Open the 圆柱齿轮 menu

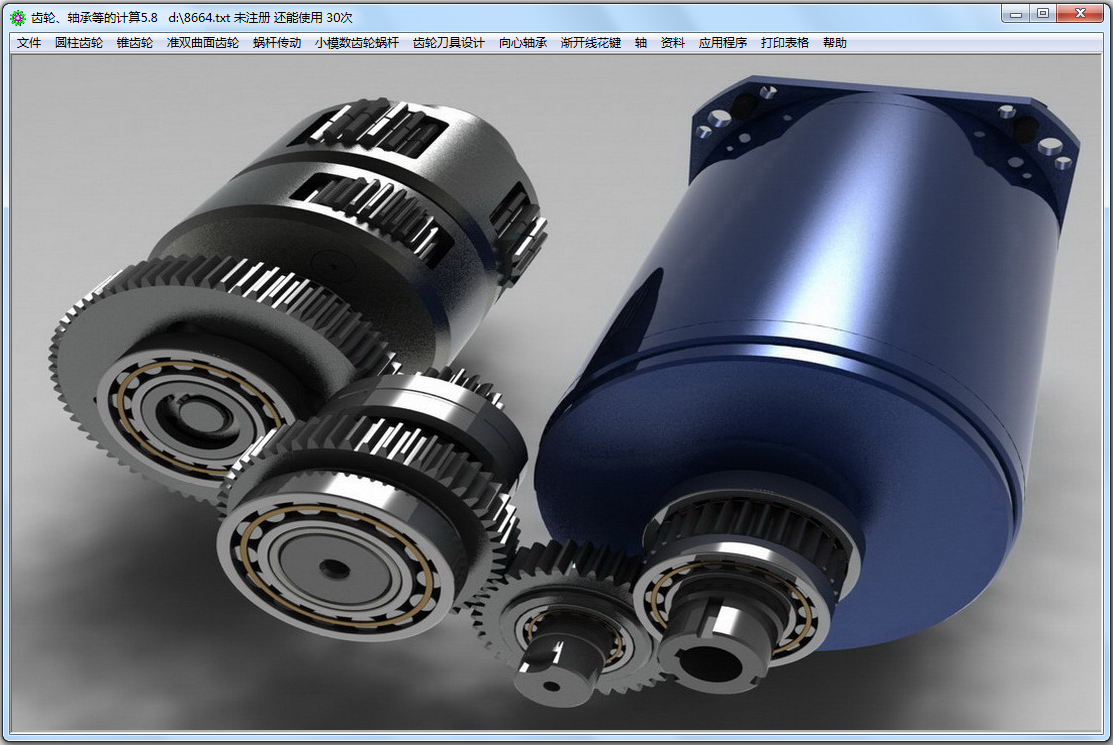coord(79,43)
